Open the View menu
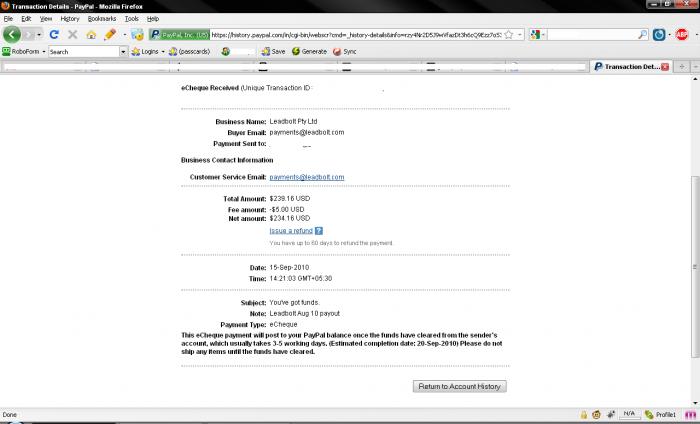Viewport: 700px width, 424px height. click(46, 19)
